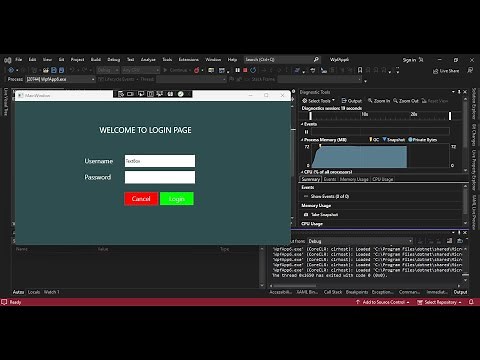Click the checkmark icon on the in-app debug toolbar
This screenshot has height=360, width=480.
tap(181, 94)
